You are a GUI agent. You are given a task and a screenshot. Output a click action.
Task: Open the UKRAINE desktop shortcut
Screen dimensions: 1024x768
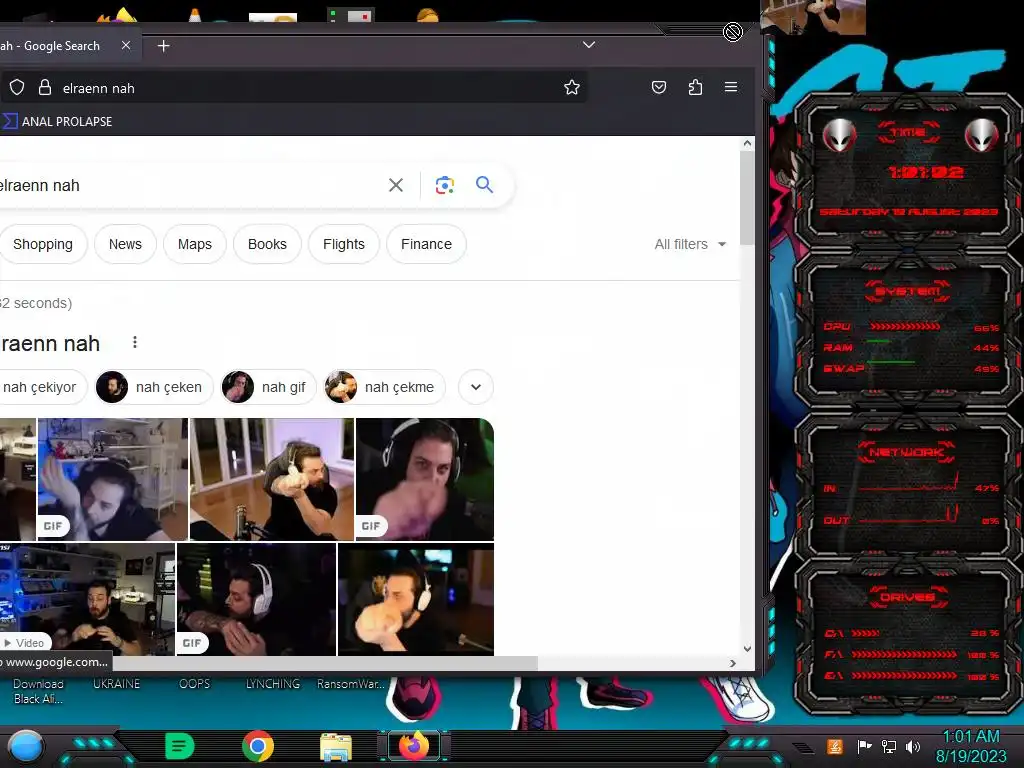116,684
